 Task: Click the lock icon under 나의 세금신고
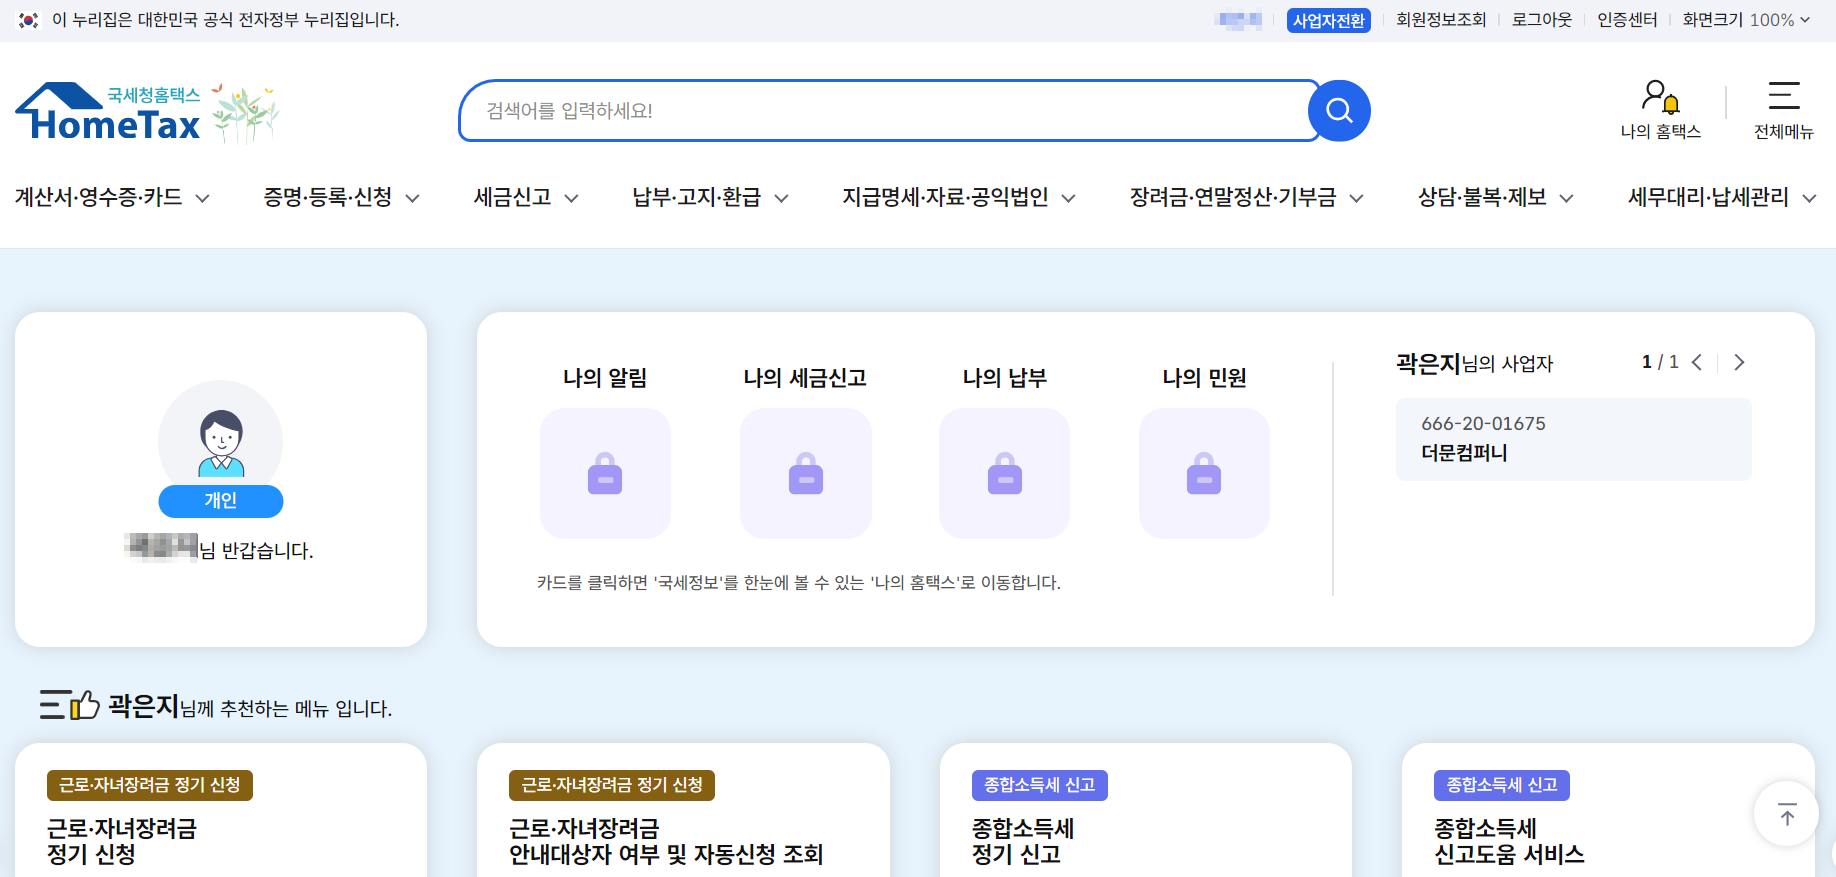805,474
